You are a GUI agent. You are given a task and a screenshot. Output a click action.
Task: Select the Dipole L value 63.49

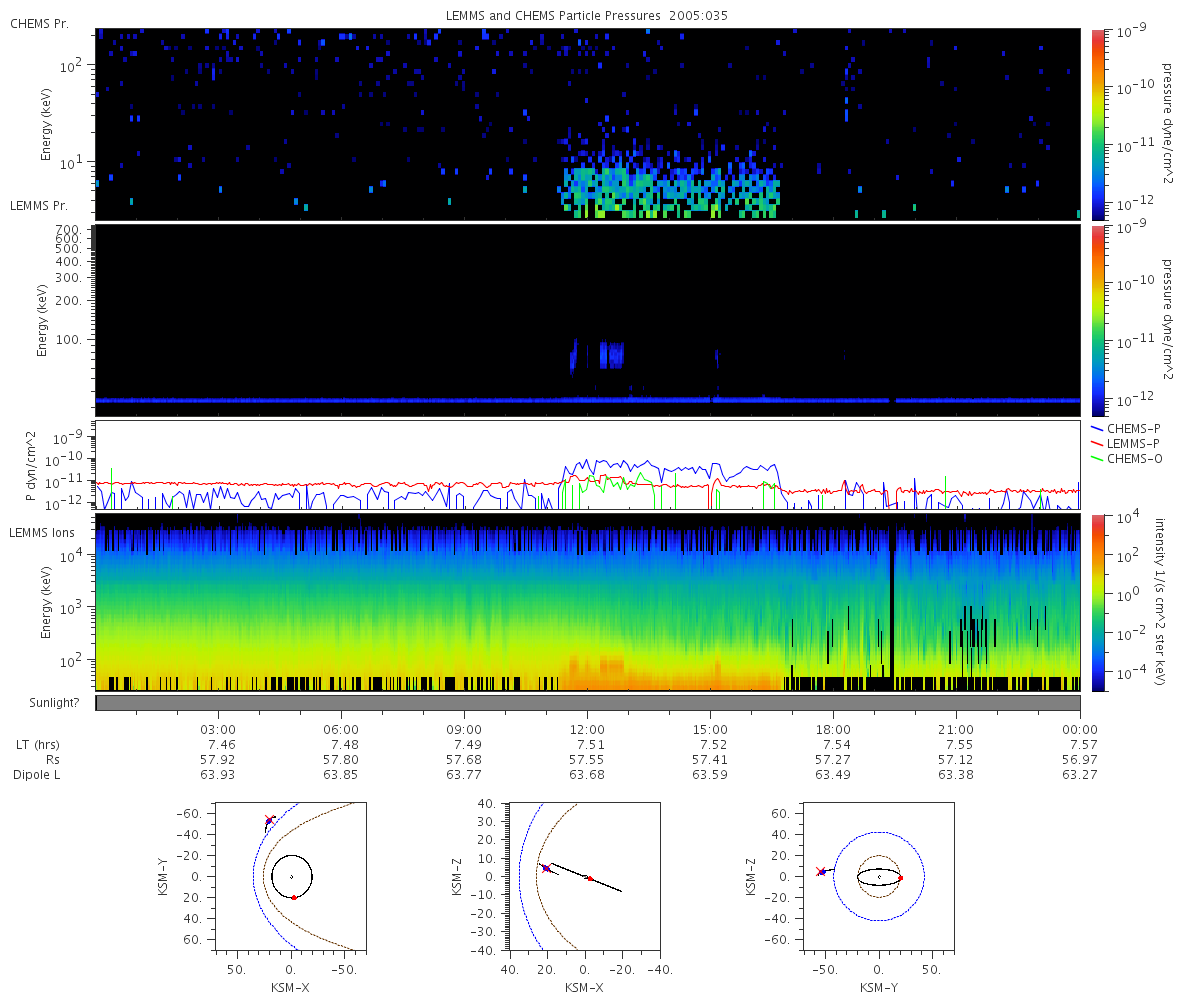point(834,775)
